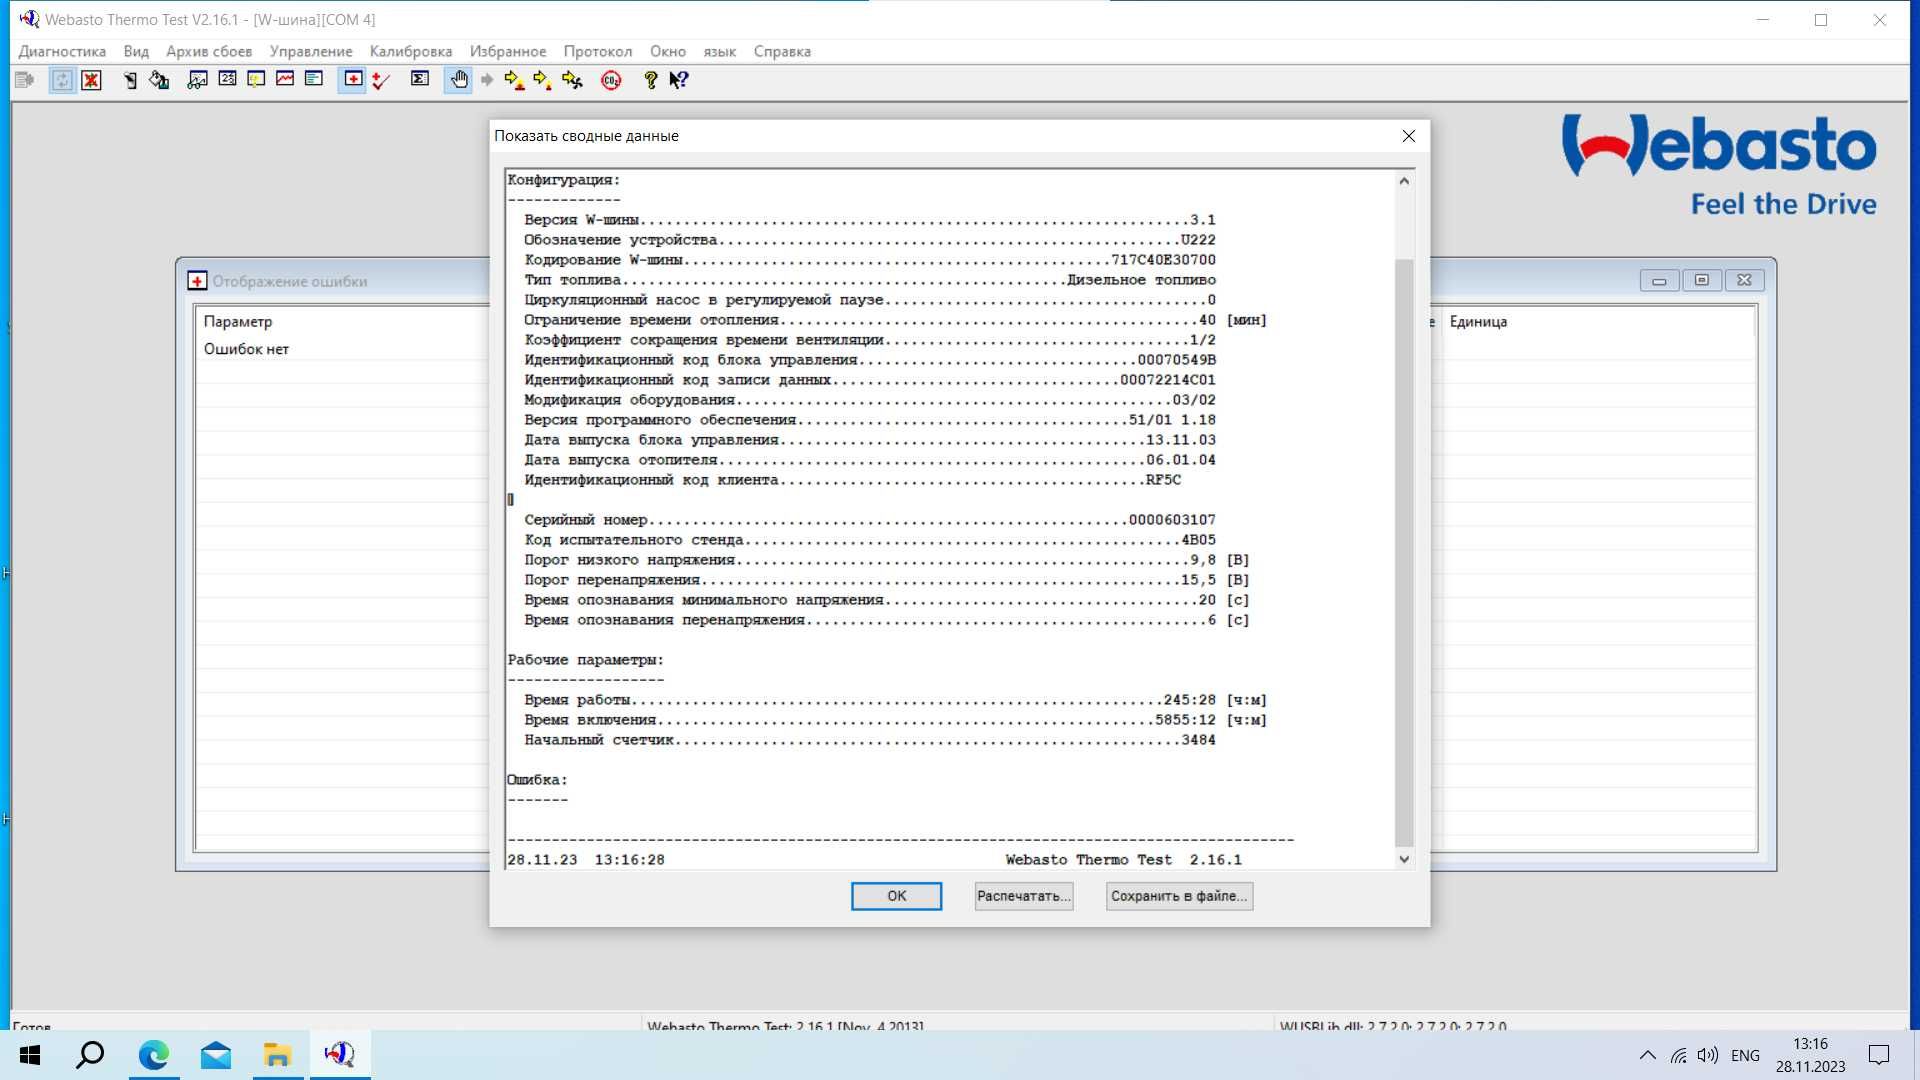Open the язык menu
This screenshot has width=1920, height=1080.
[720, 51]
